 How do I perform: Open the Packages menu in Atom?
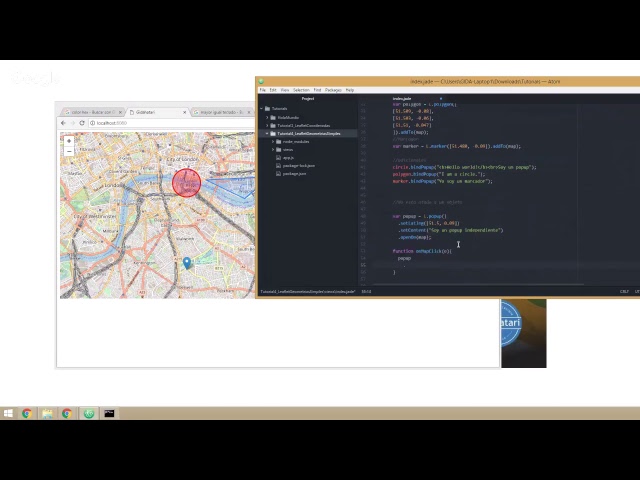pos(333,90)
